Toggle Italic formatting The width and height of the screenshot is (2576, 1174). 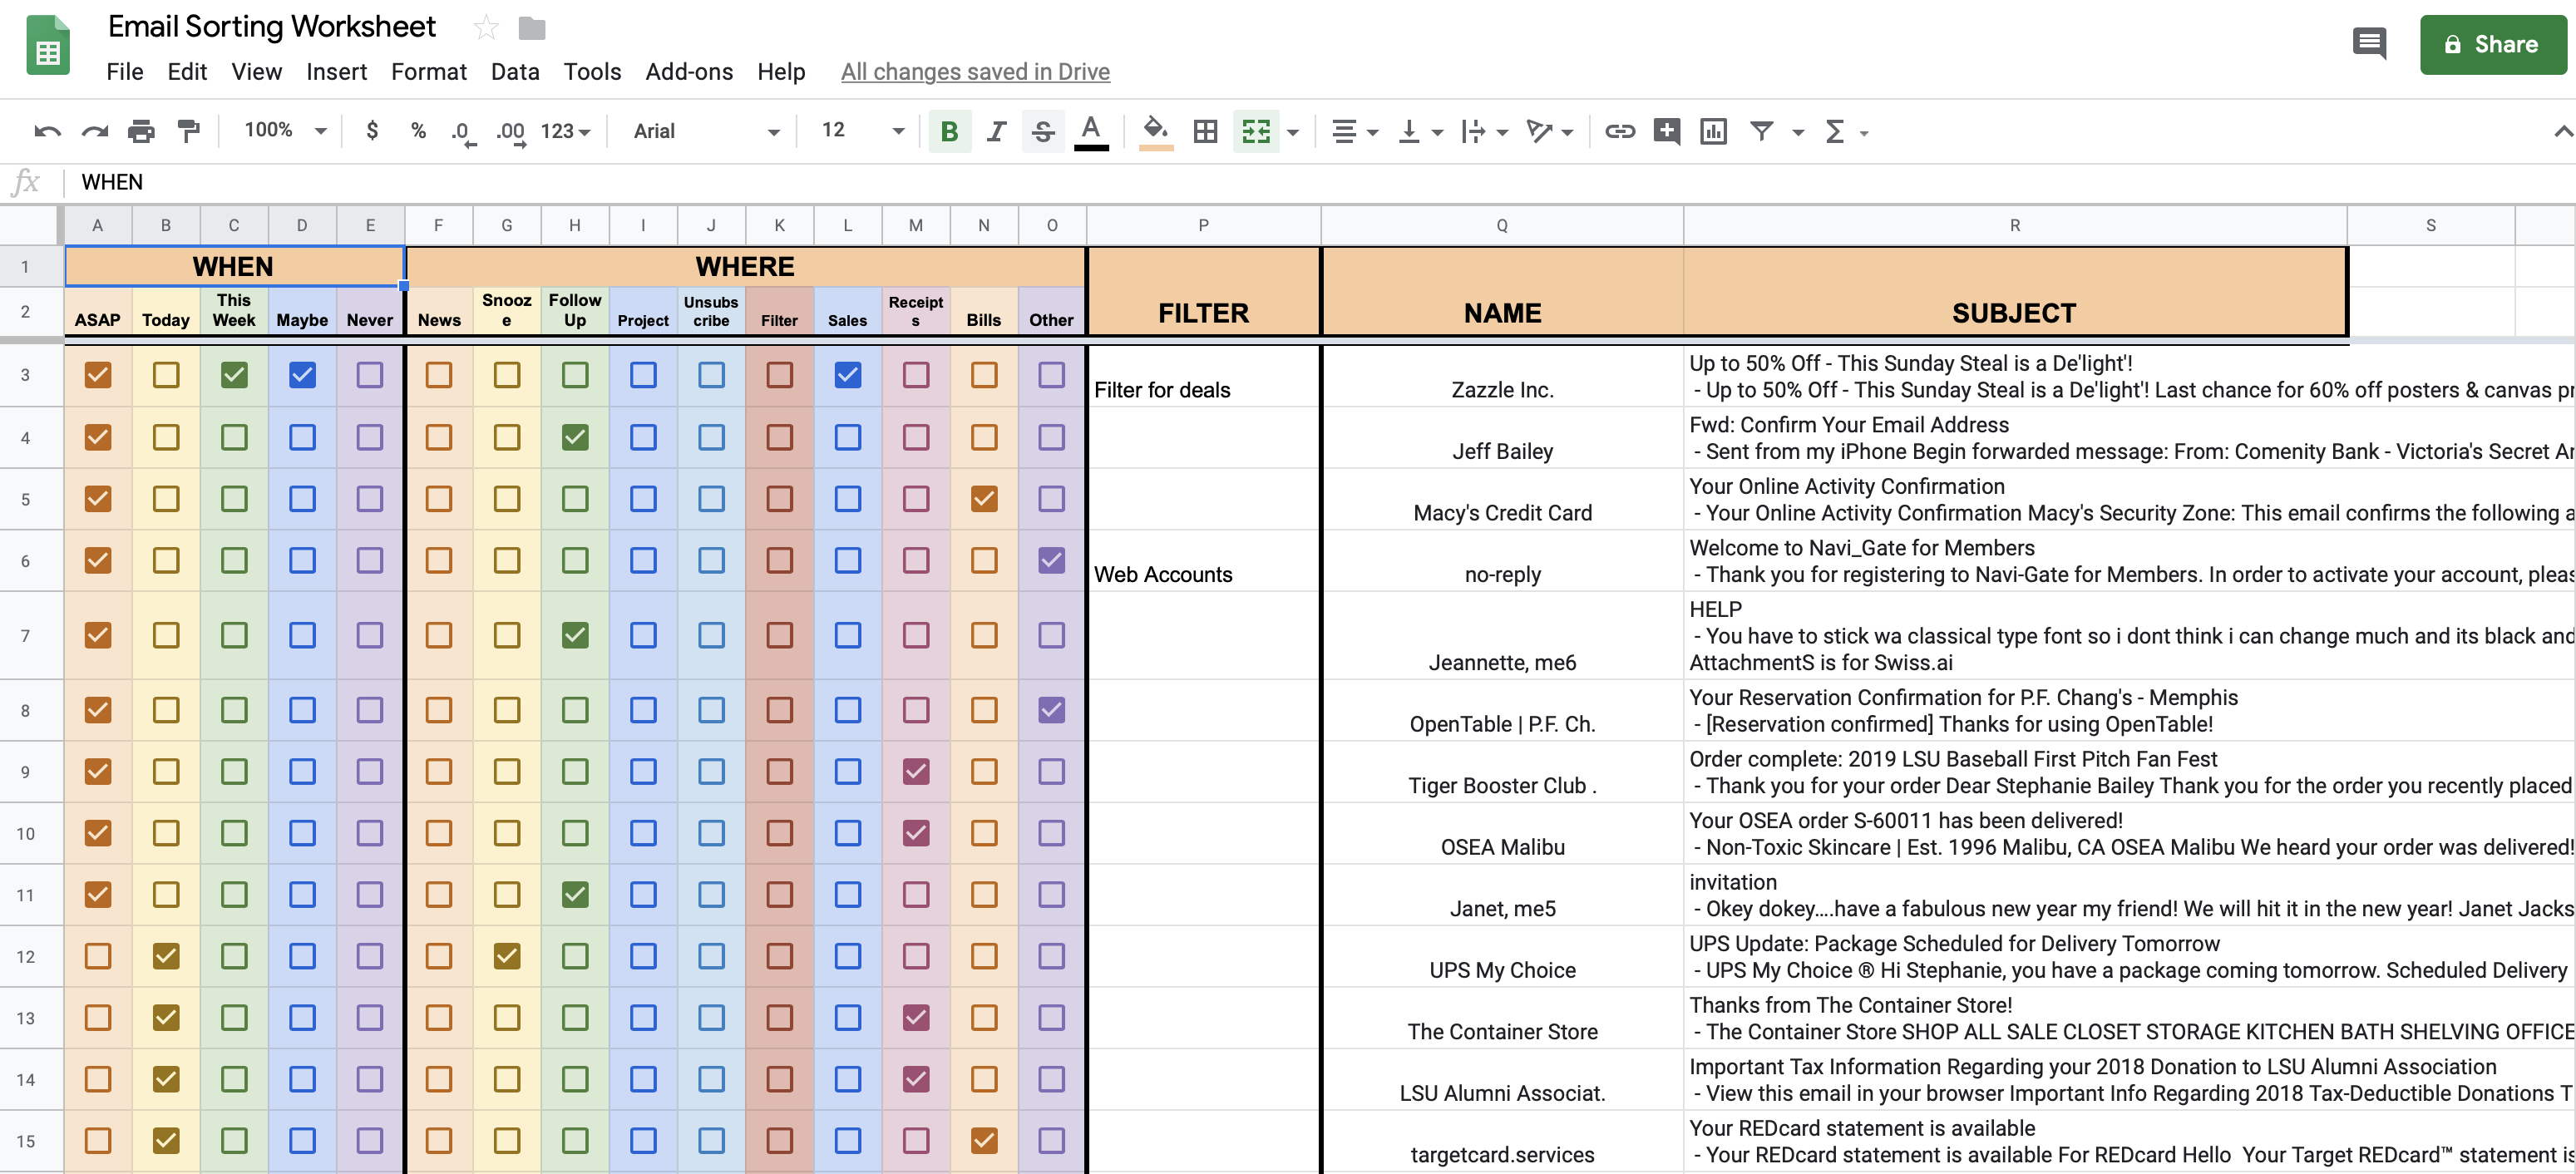tap(996, 131)
